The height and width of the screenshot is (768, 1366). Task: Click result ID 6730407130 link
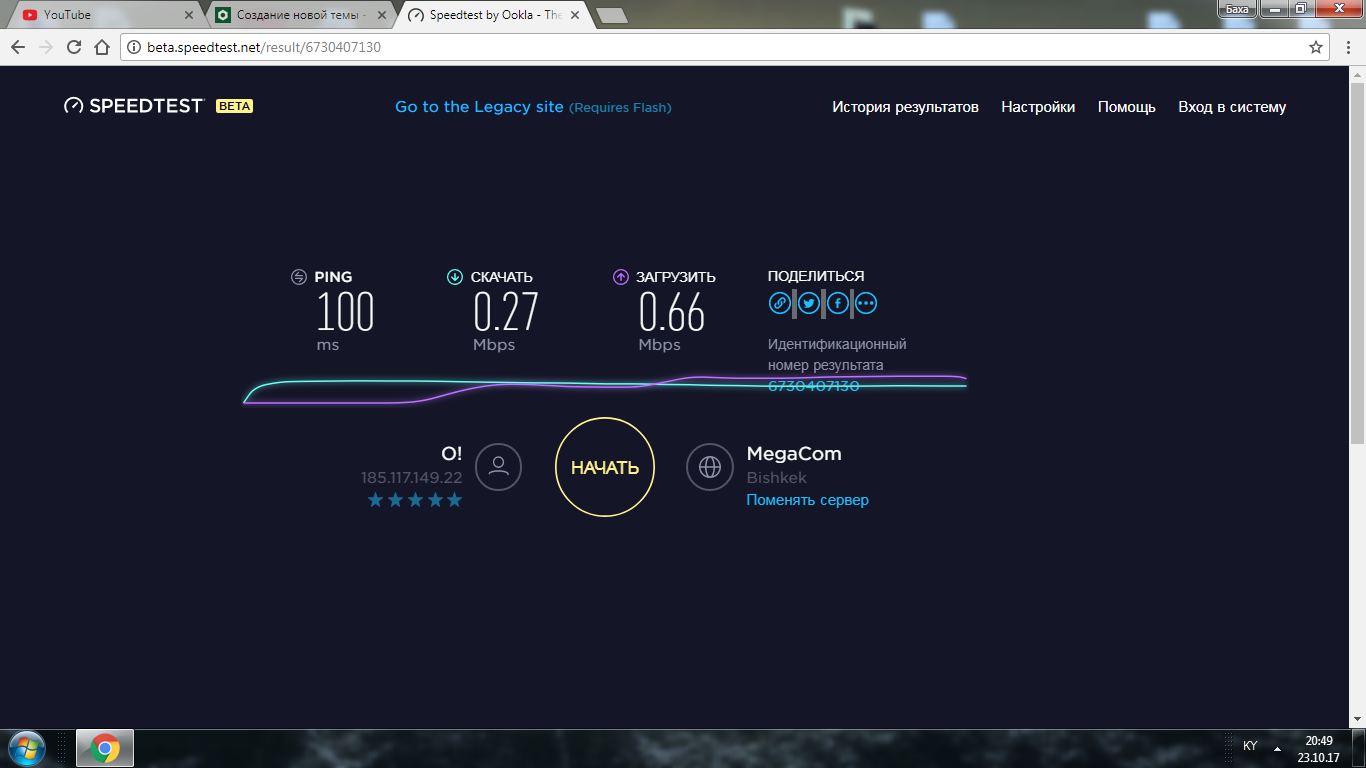pyautogui.click(x=813, y=386)
